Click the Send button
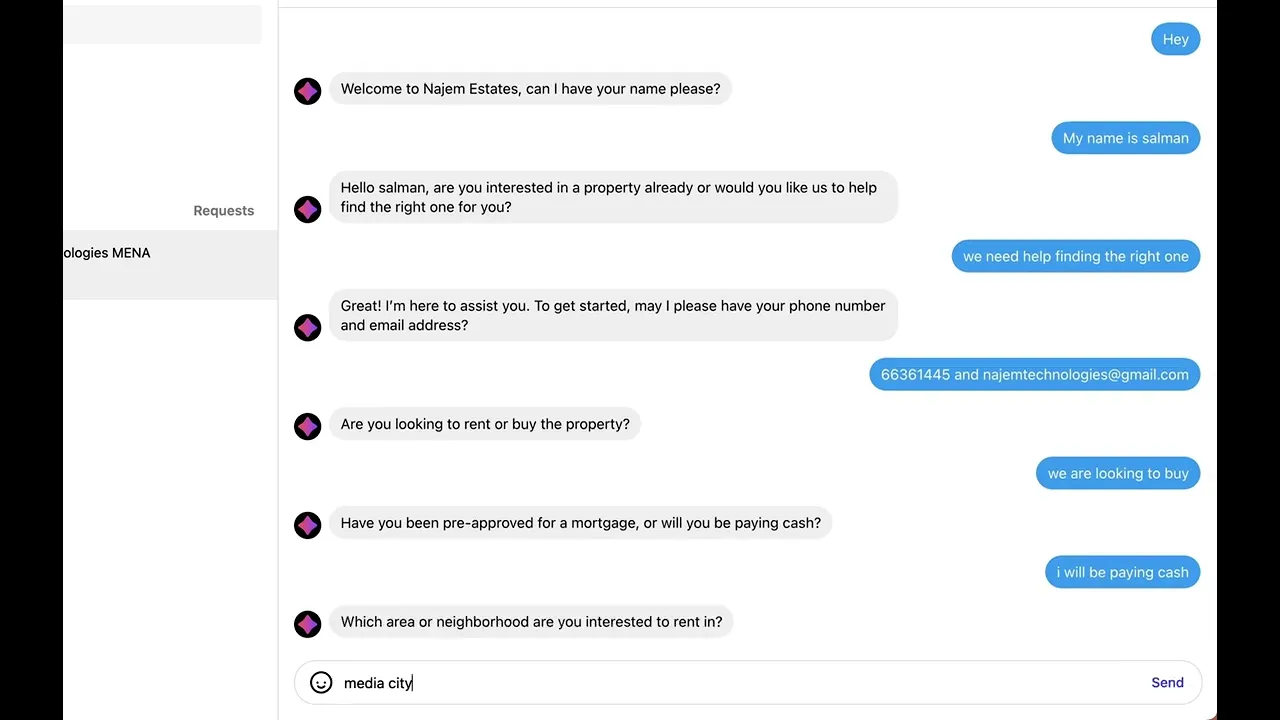Image resolution: width=1280 pixels, height=720 pixels. point(1167,682)
